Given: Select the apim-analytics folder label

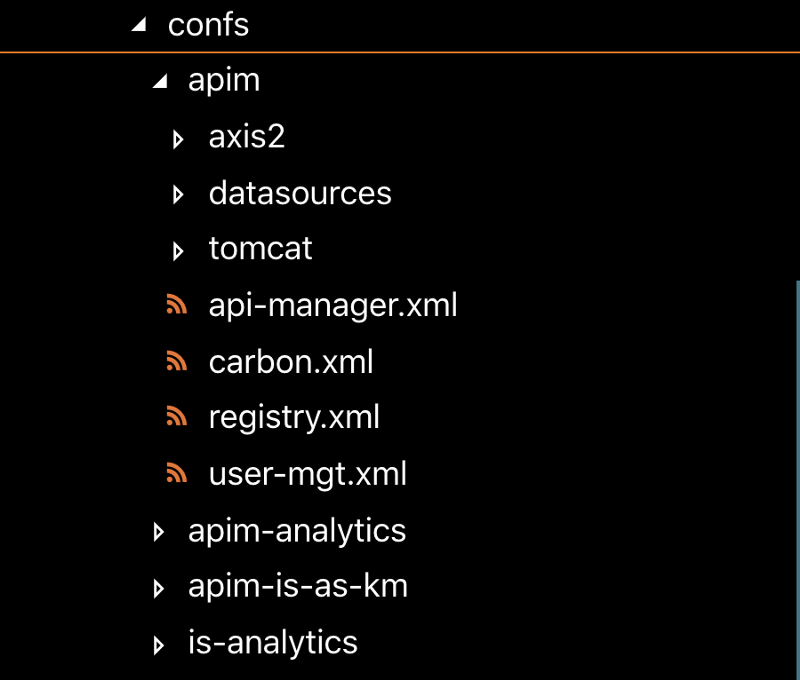Looking at the screenshot, I should (297, 531).
